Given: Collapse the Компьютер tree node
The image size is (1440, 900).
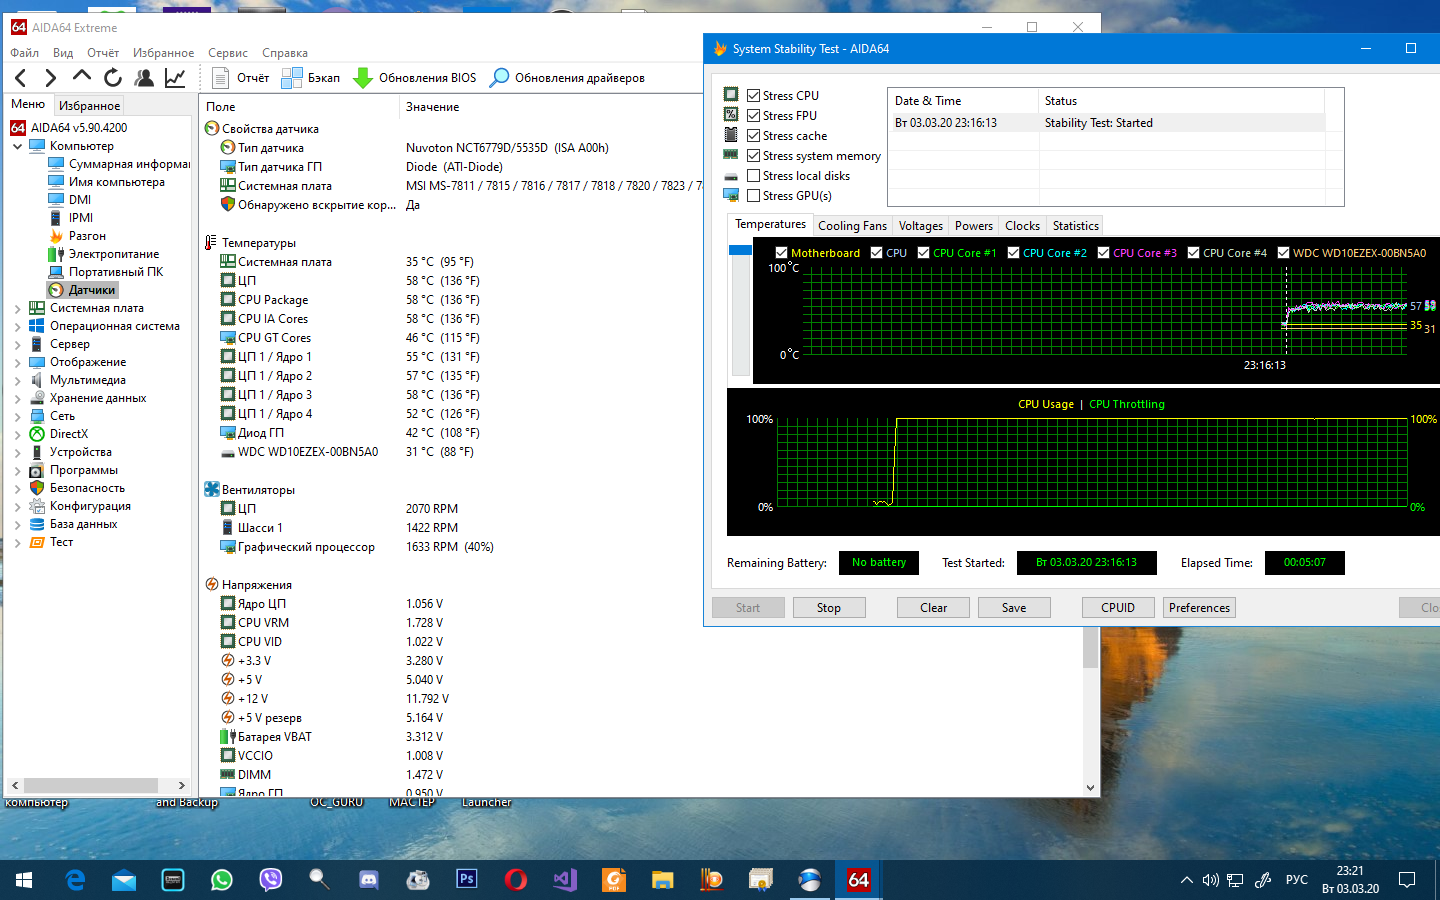Looking at the screenshot, I should (x=17, y=146).
